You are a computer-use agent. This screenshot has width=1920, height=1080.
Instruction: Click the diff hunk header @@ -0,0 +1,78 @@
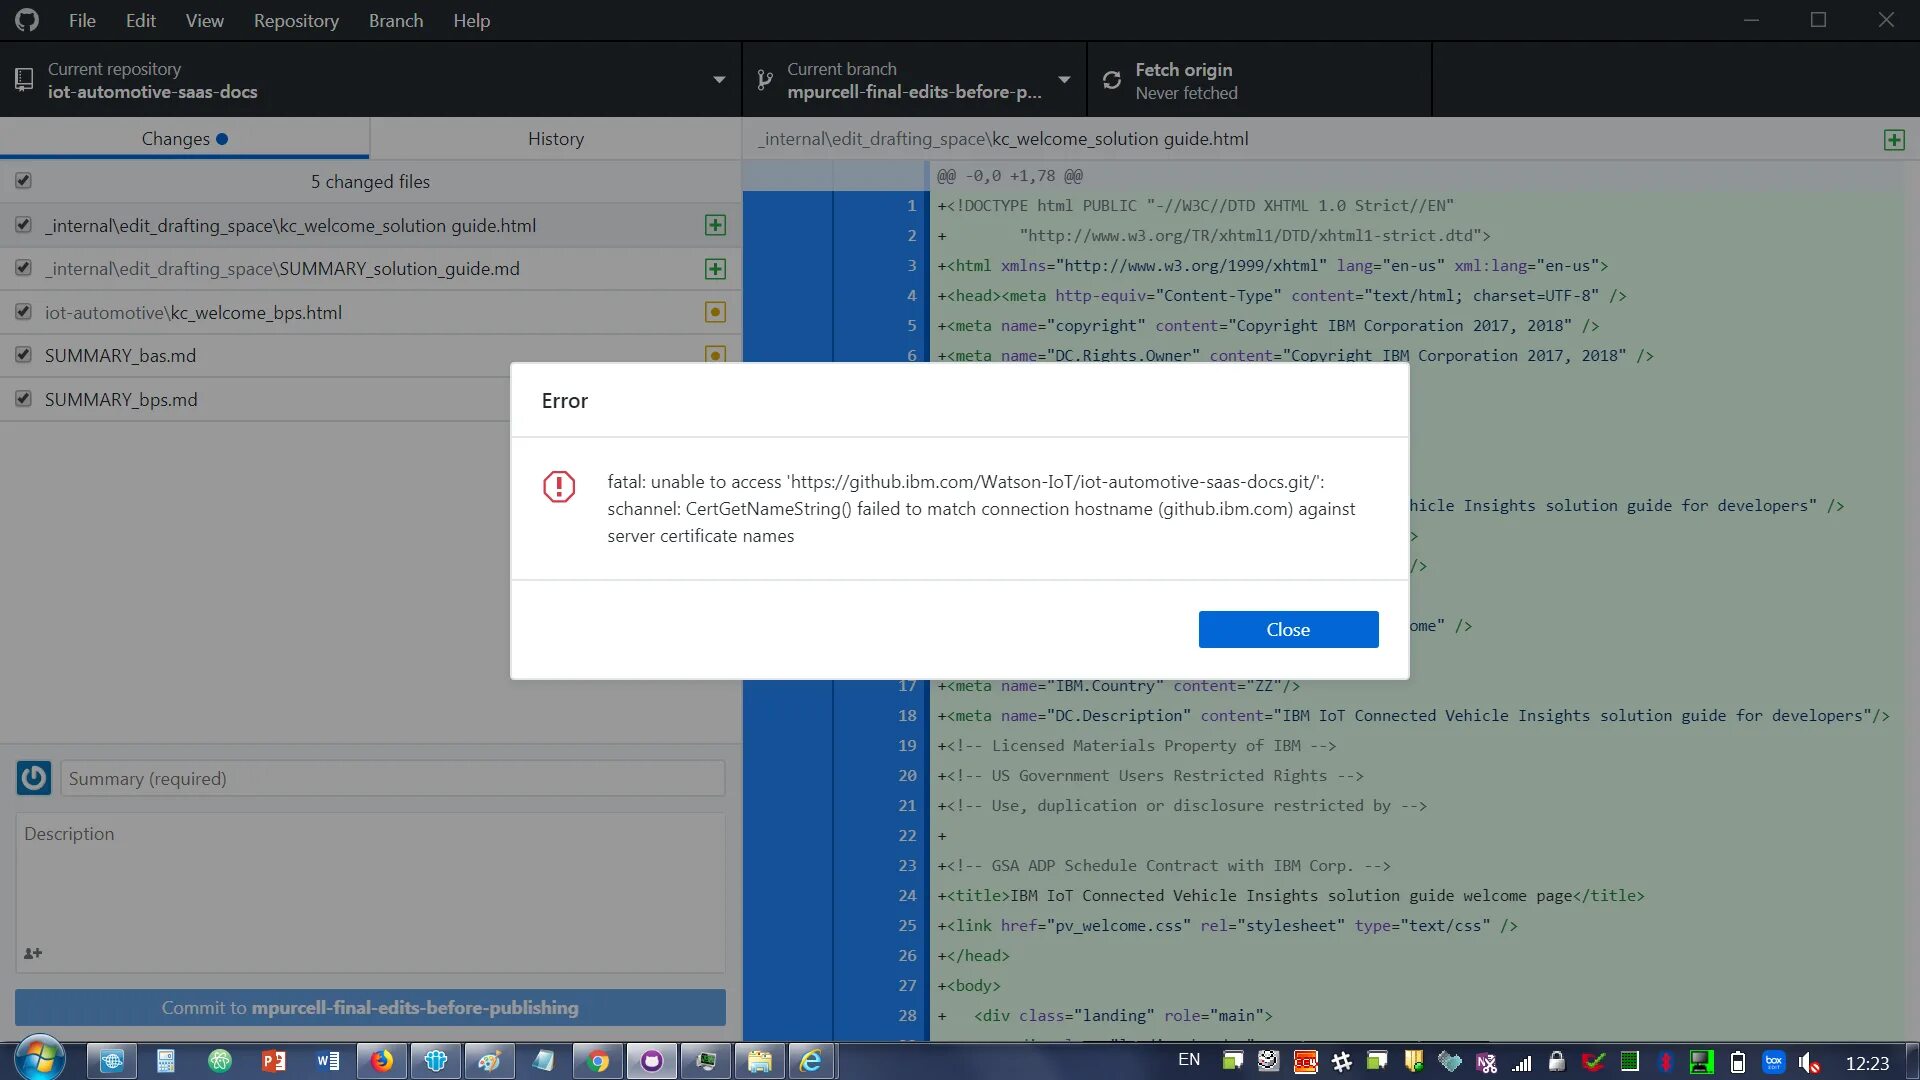click(1010, 176)
